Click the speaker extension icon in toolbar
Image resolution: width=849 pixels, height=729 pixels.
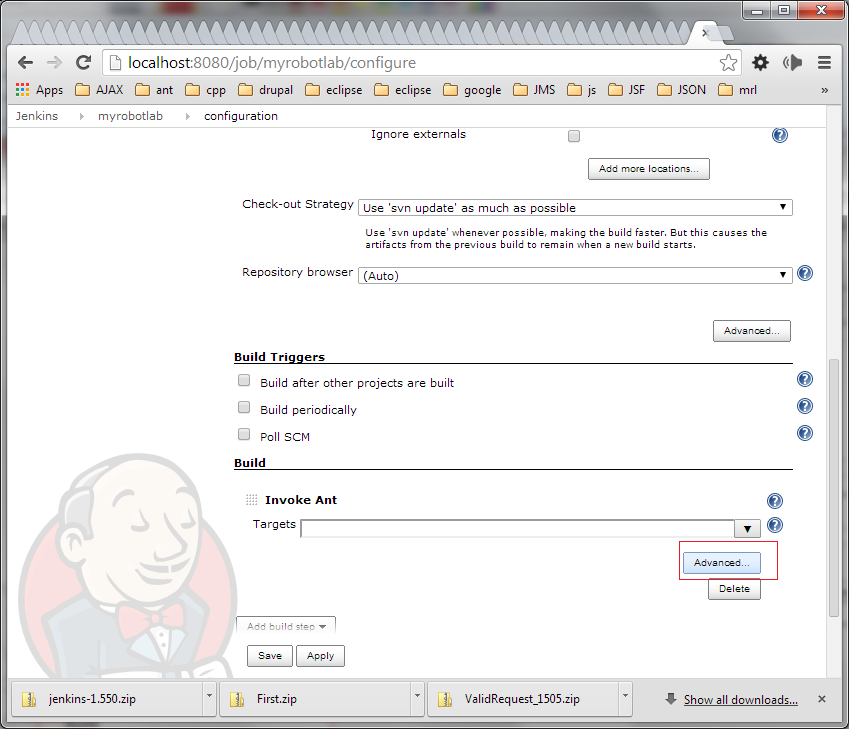[x=793, y=63]
